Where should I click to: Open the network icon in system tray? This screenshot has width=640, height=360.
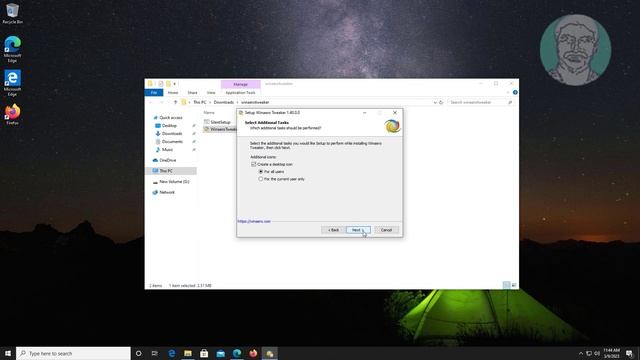point(589,353)
